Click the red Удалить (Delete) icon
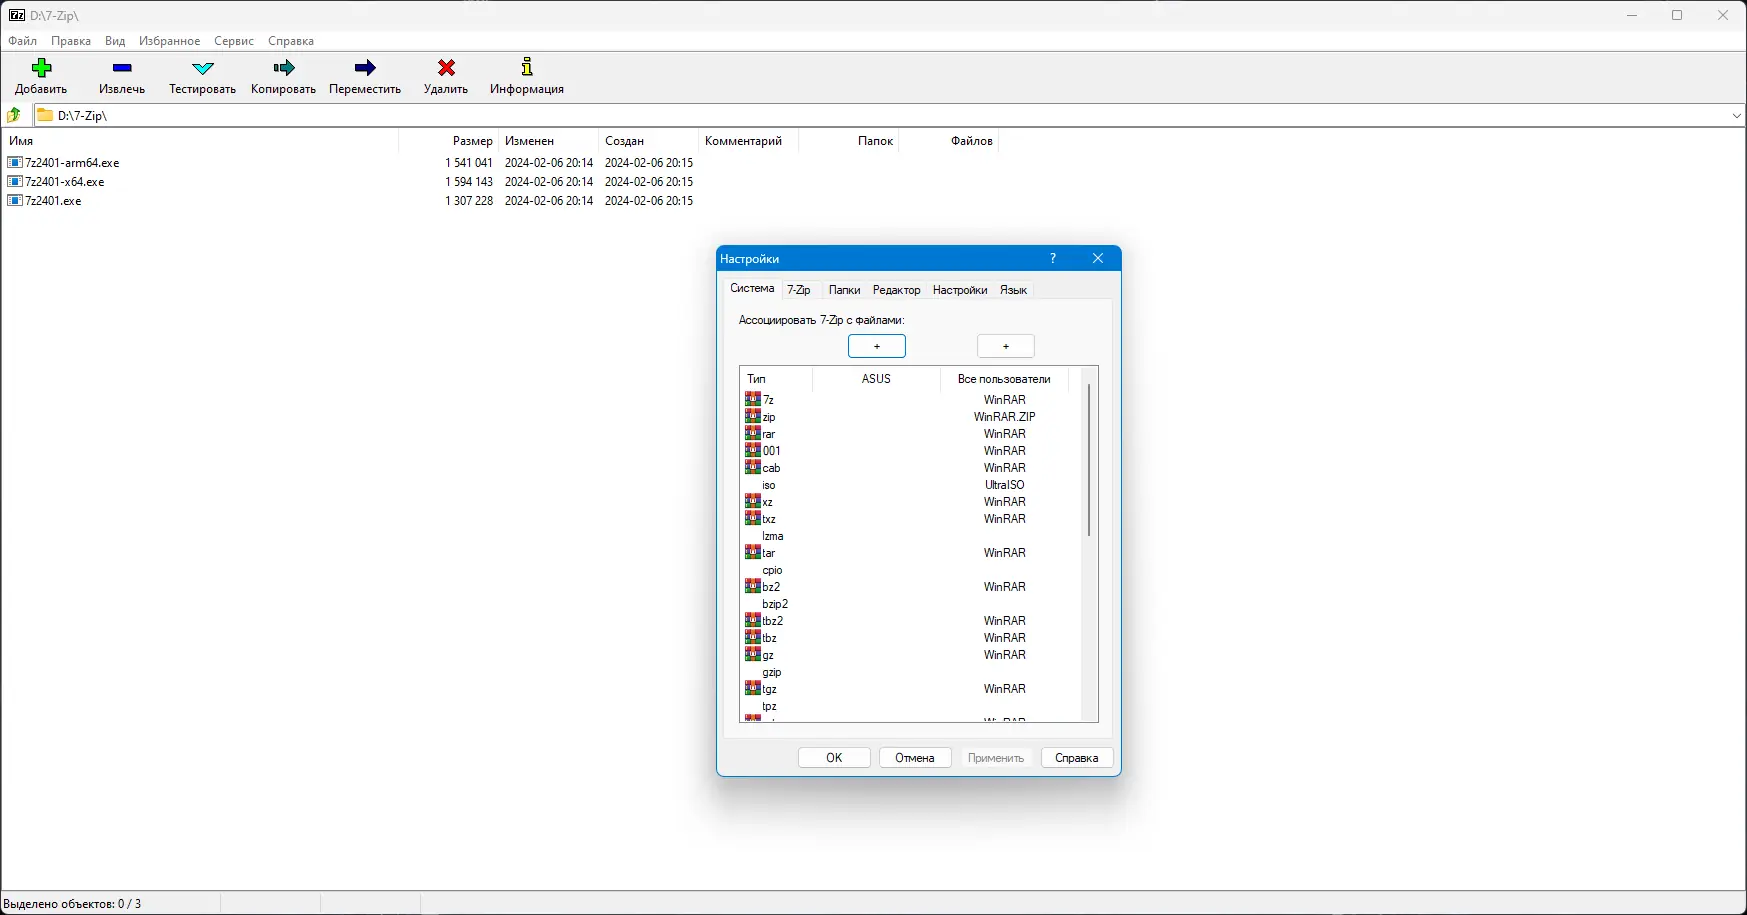The width and height of the screenshot is (1747, 915). (447, 68)
